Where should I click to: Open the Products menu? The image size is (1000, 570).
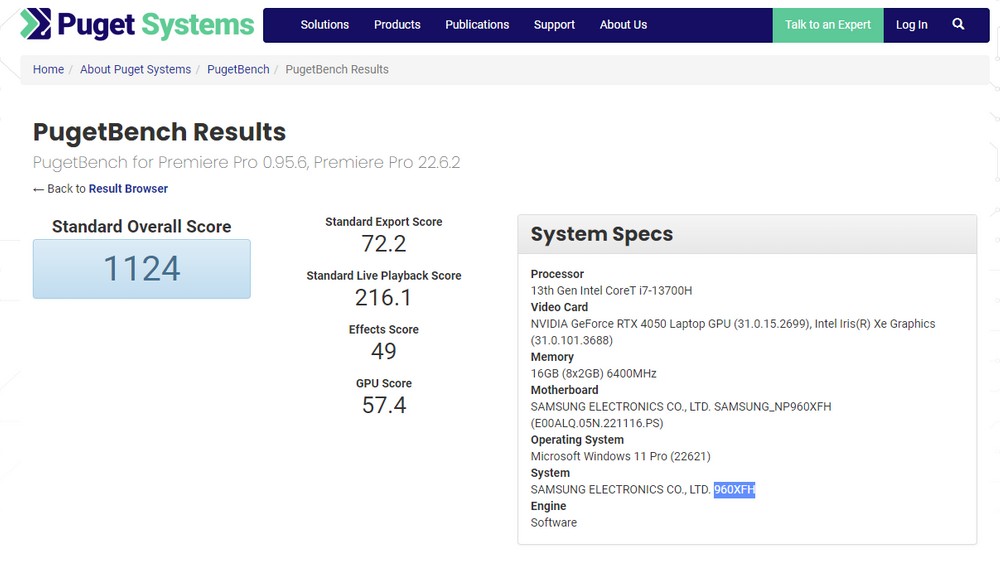point(397,25)
